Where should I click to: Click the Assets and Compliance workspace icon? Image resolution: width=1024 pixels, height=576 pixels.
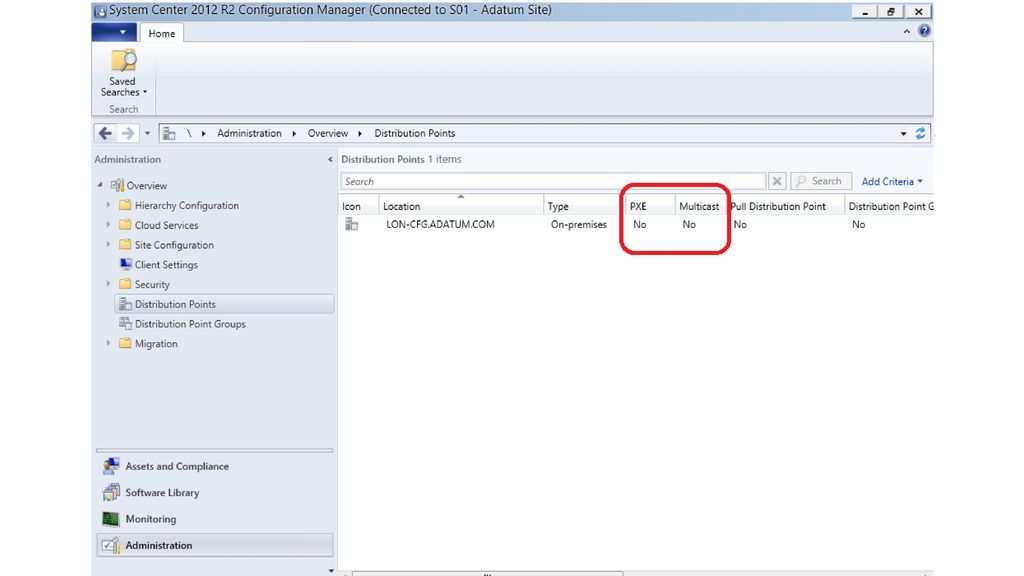(111, 466)
